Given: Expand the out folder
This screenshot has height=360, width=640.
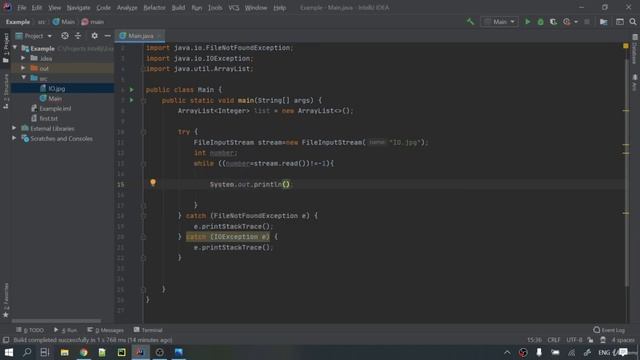Looking at the screenshot, I should click(x=23, y=68).
